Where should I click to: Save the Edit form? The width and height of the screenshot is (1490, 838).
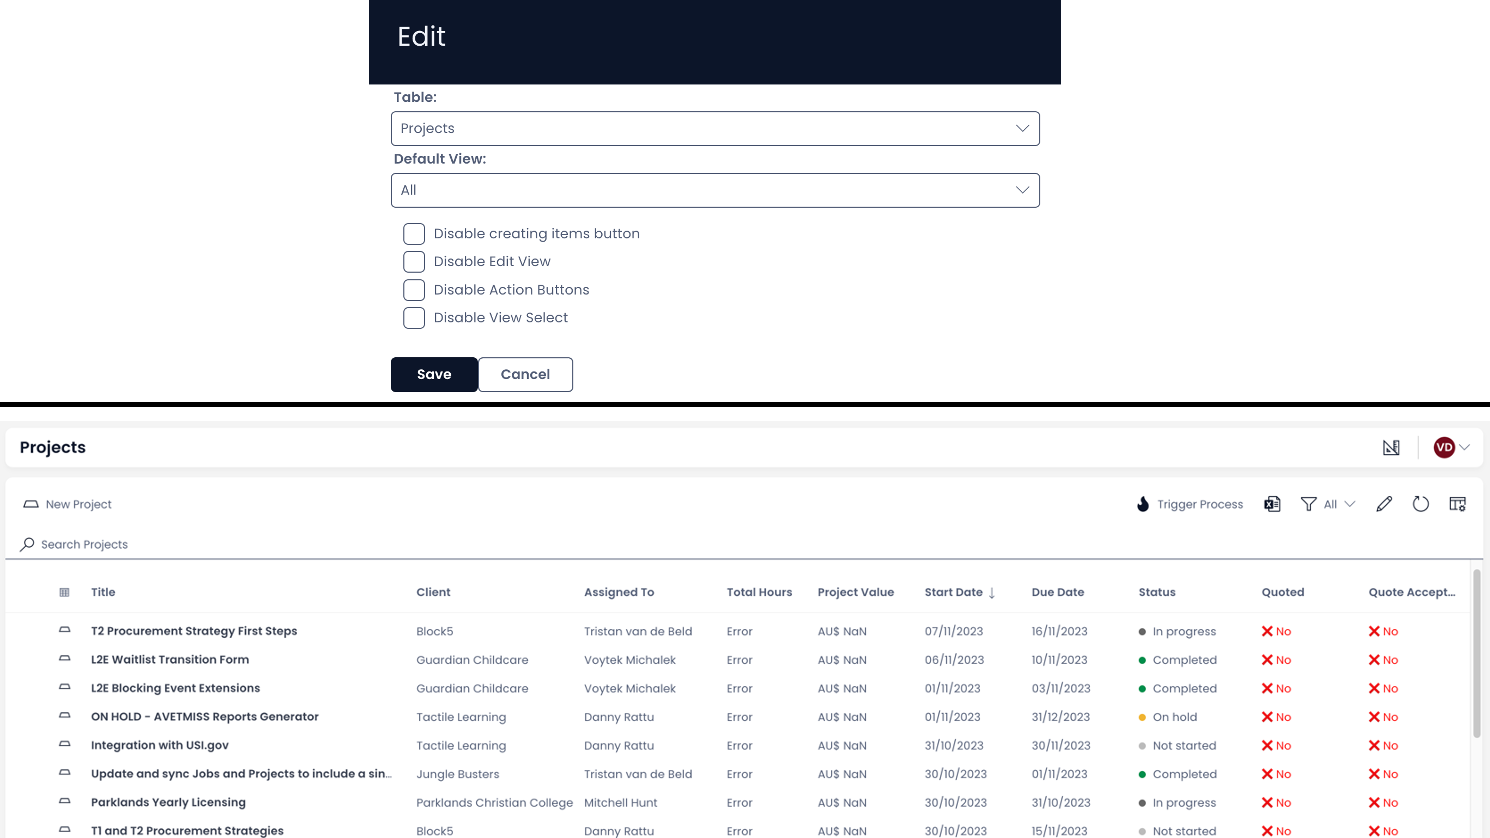[434, 375]
